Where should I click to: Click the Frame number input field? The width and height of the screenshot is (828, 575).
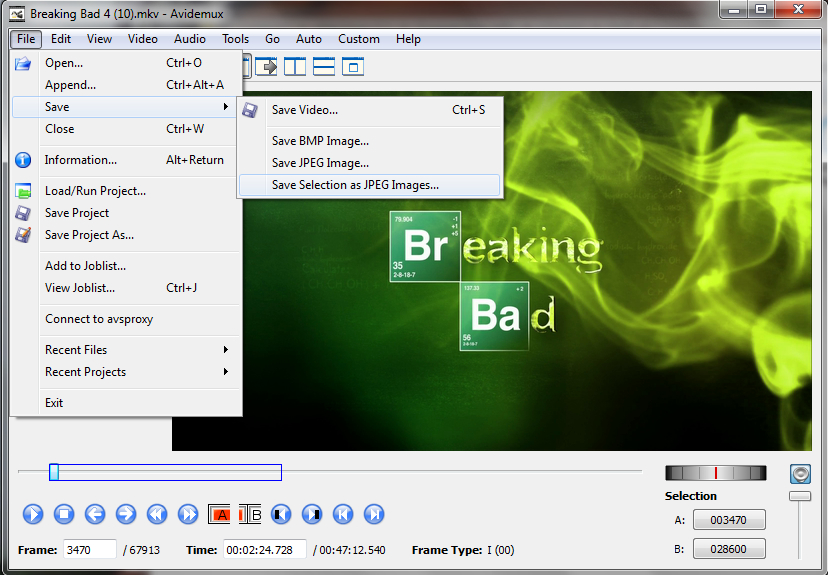(90, 550)
